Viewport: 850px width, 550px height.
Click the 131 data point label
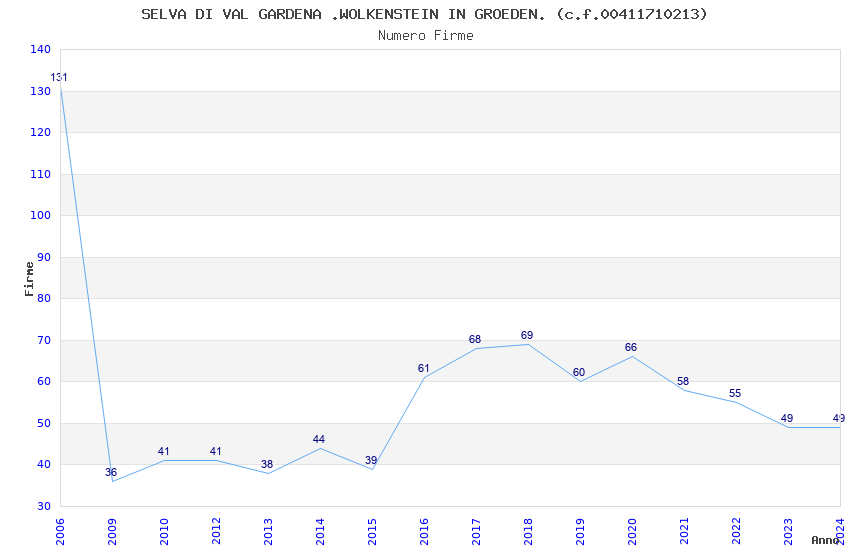pos(59,77)
